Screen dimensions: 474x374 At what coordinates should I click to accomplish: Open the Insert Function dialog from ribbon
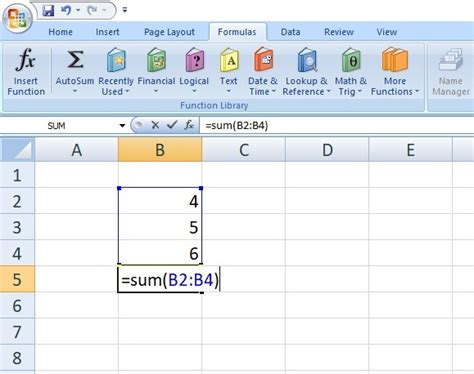(26, 72)
